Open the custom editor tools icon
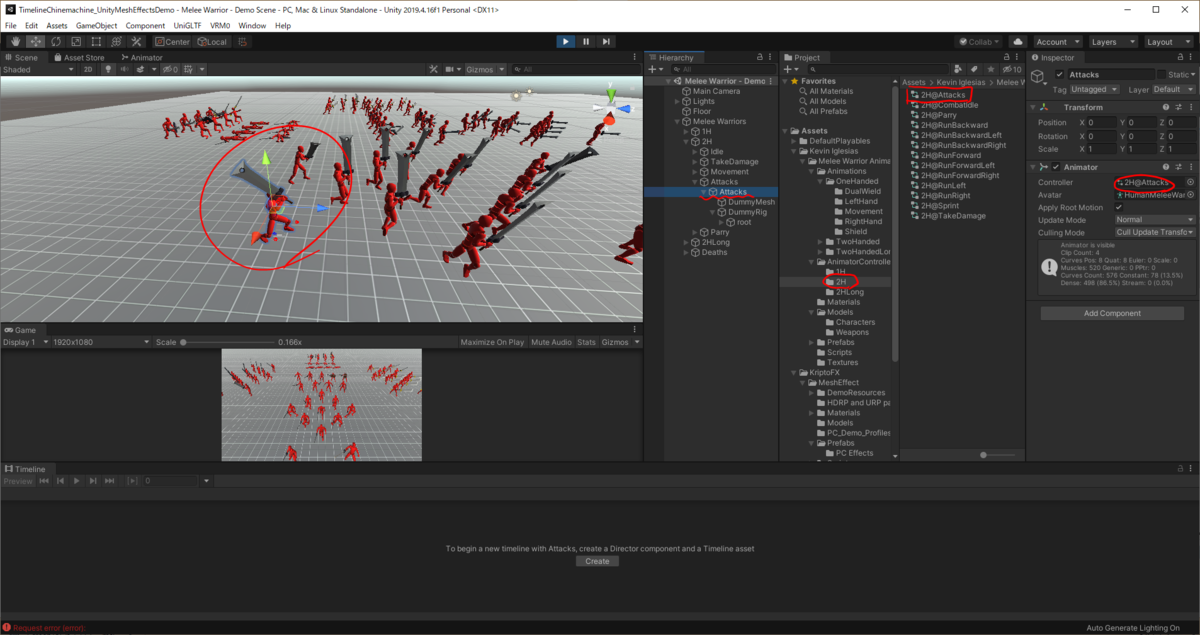The image size is (1200, 635). click(136, 42)
